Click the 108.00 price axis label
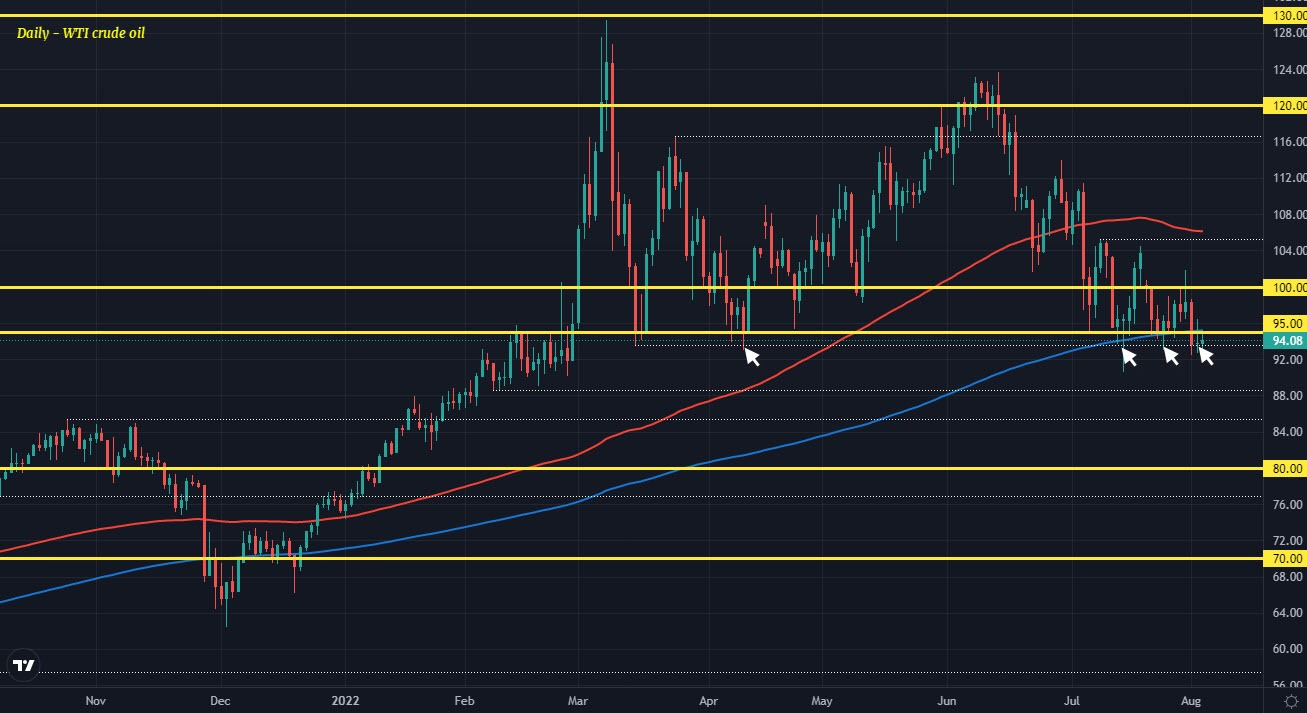 1287,214
